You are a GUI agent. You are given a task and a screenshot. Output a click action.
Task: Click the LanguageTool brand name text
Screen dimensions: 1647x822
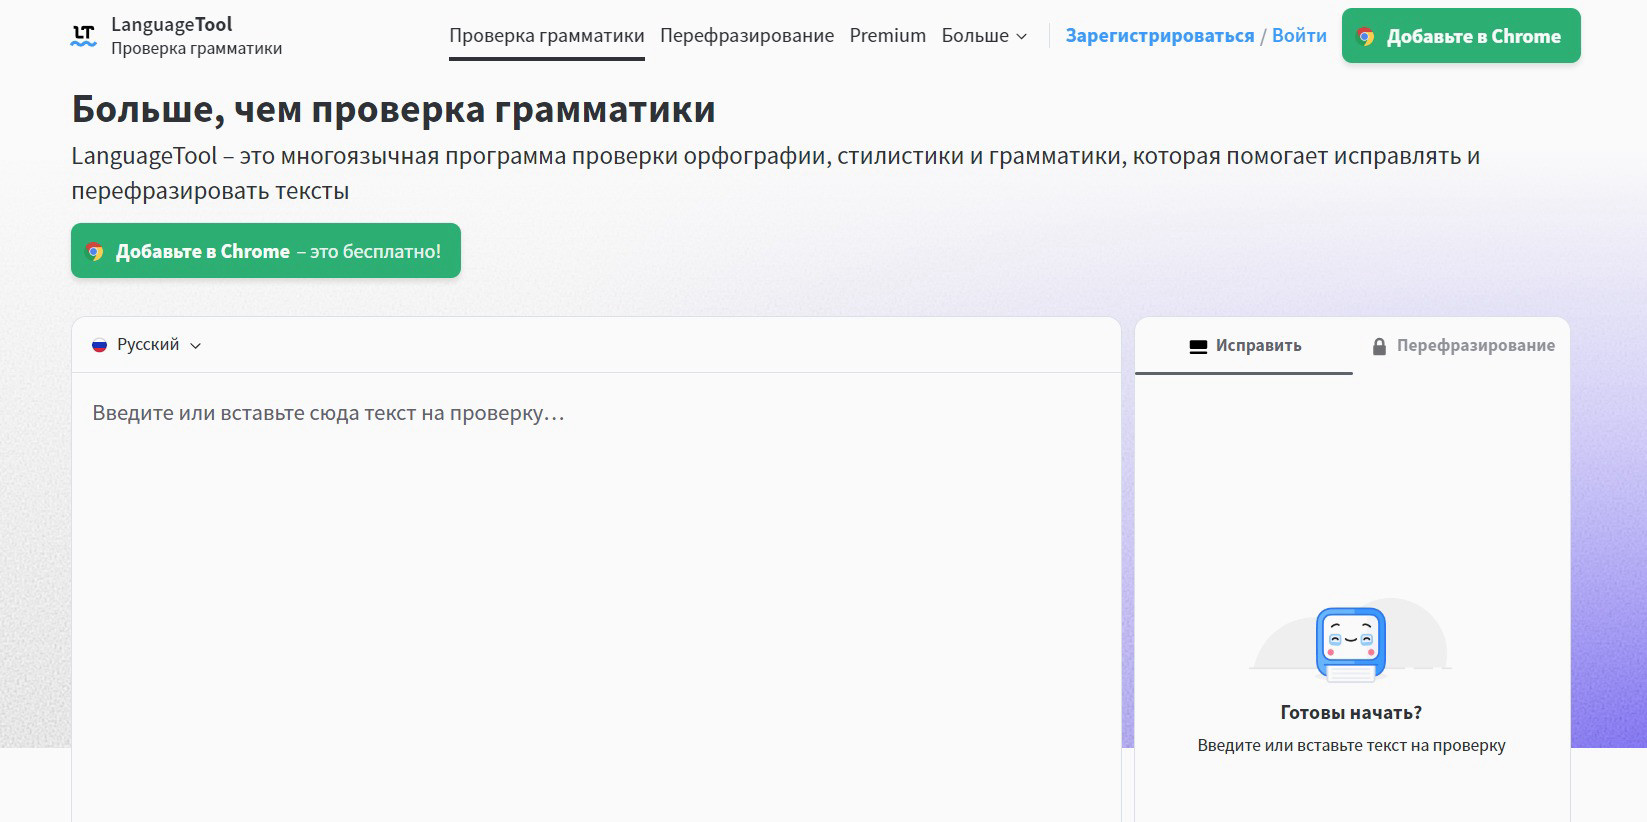[x=172, y=25]
